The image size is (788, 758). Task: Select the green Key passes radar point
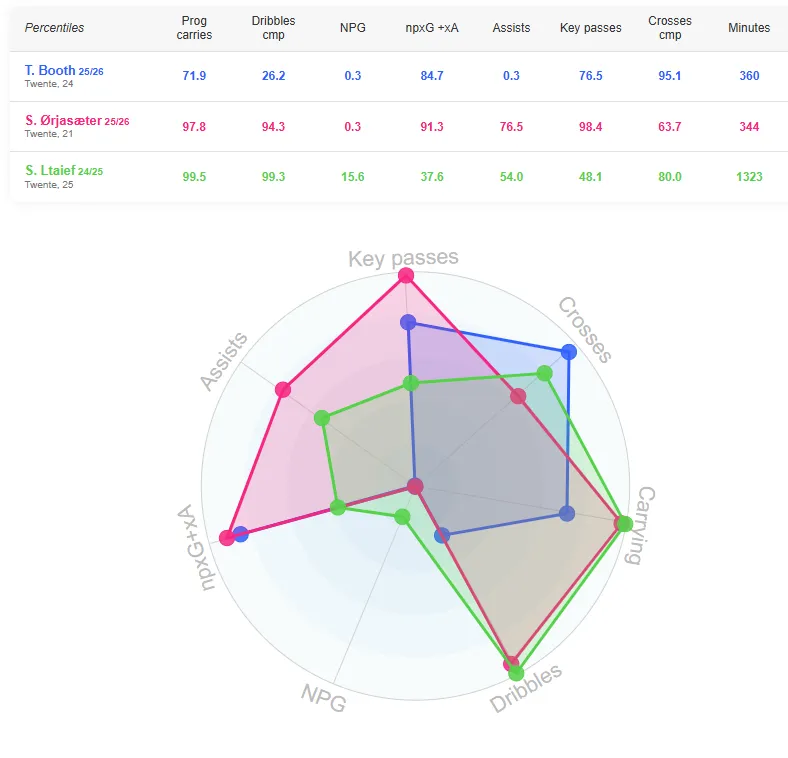pyautogui.click(x=410, y=383)
